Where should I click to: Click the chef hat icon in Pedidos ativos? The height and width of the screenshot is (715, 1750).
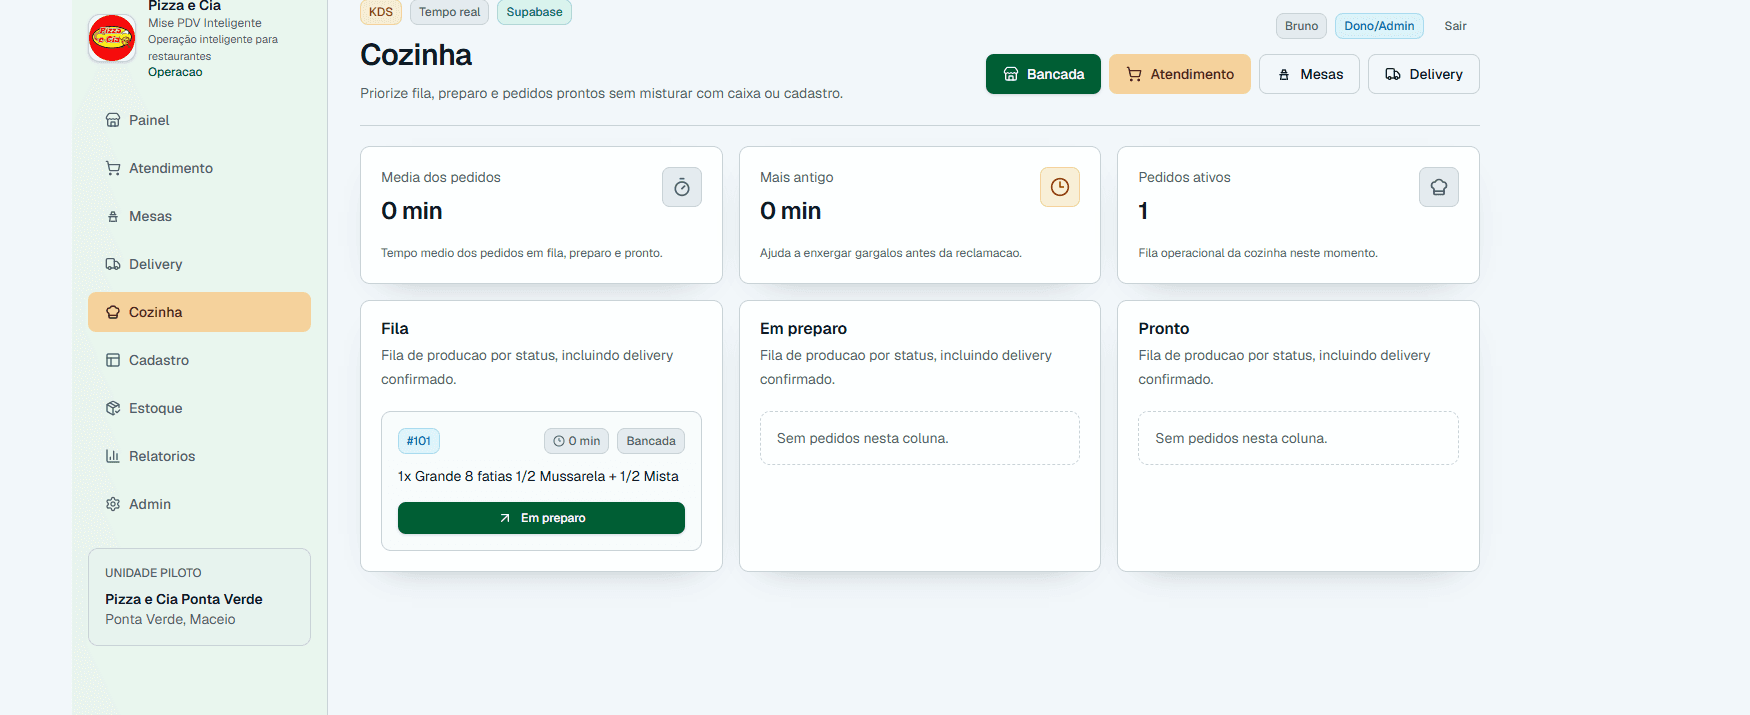[x=1439, y=187]
